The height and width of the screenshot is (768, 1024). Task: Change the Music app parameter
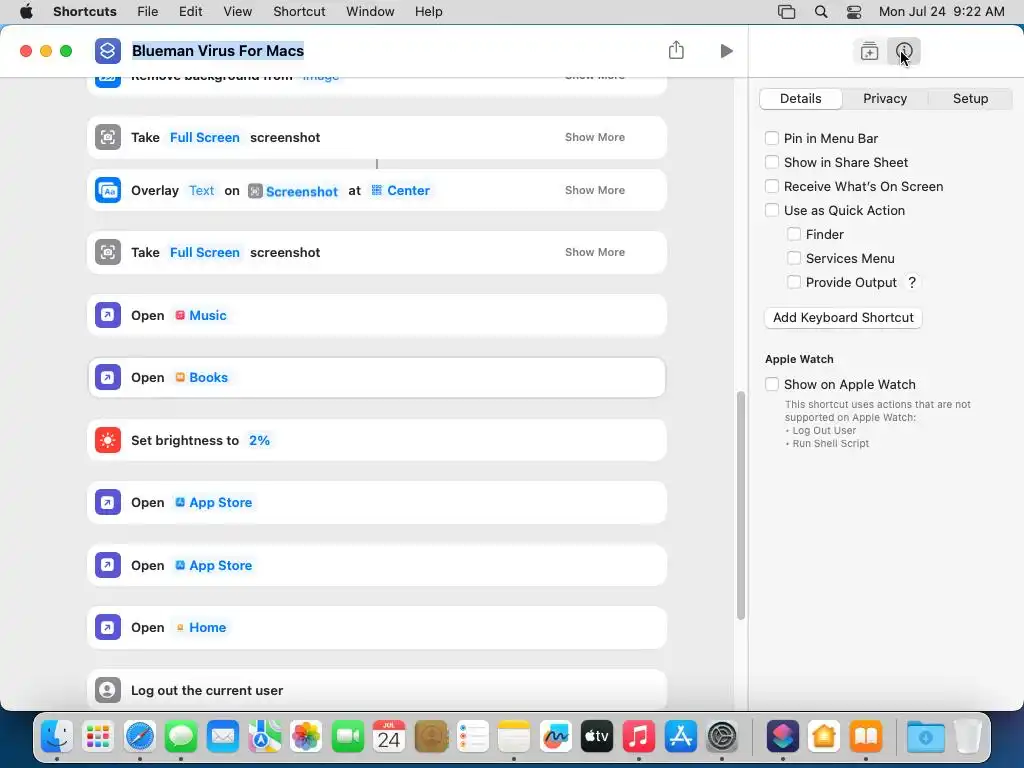pos(200,315)
